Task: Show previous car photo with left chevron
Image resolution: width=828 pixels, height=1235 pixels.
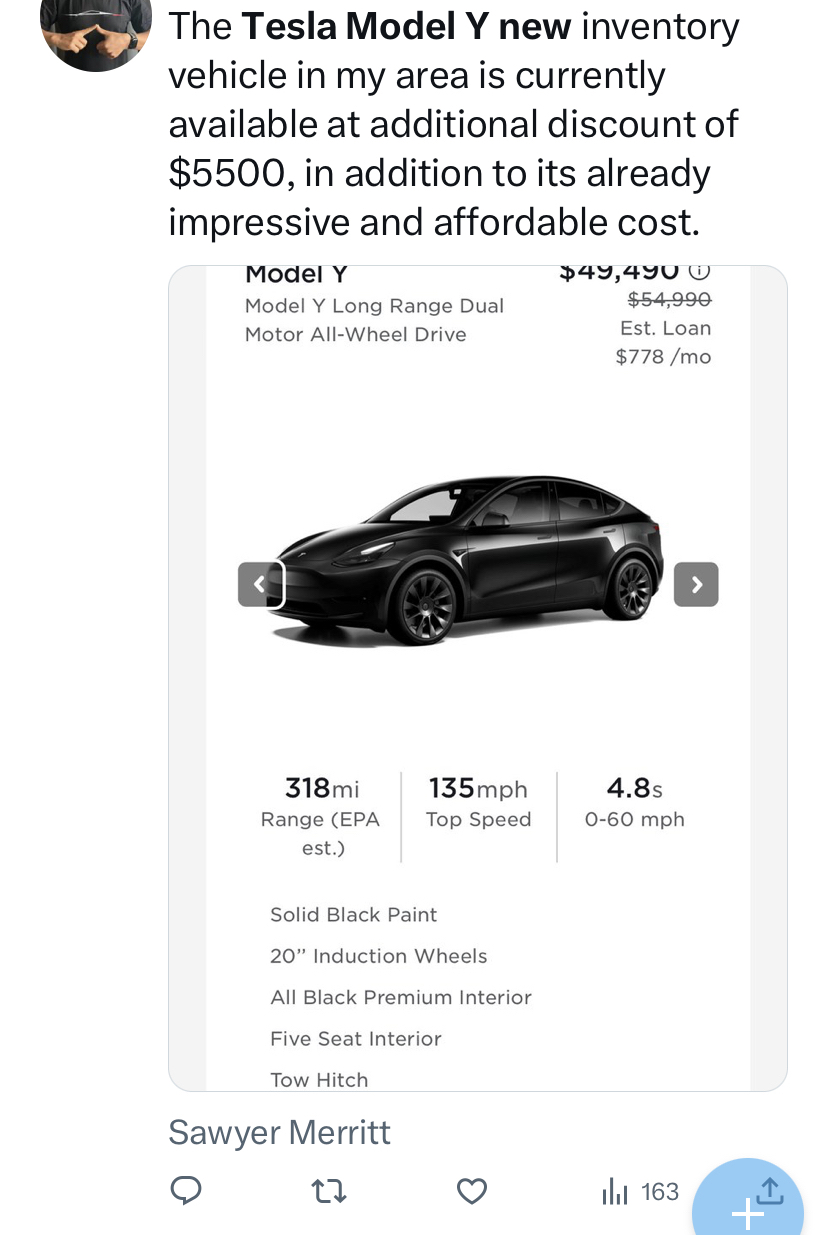Action: [x=261, y=584]
